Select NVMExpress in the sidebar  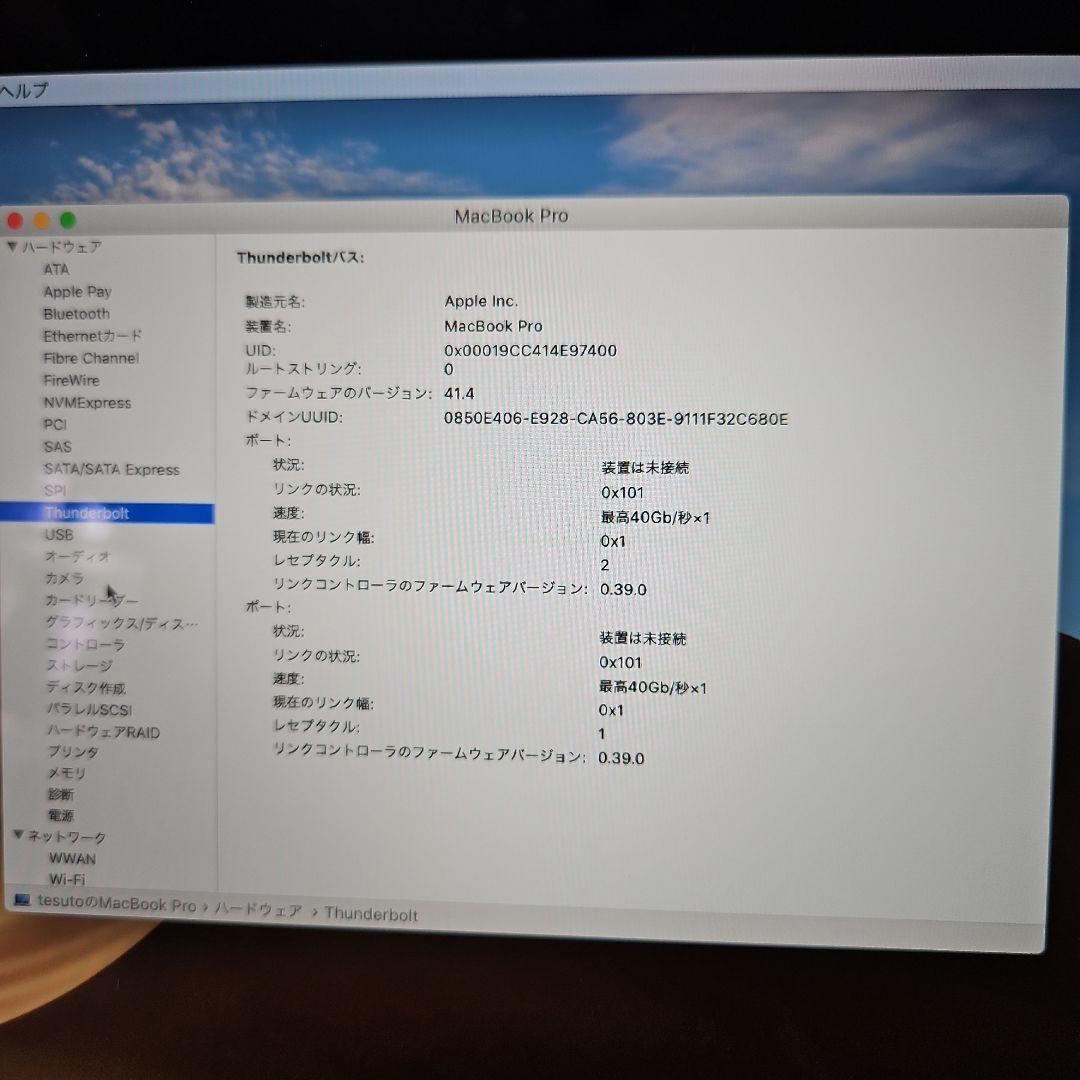(86, 402)
